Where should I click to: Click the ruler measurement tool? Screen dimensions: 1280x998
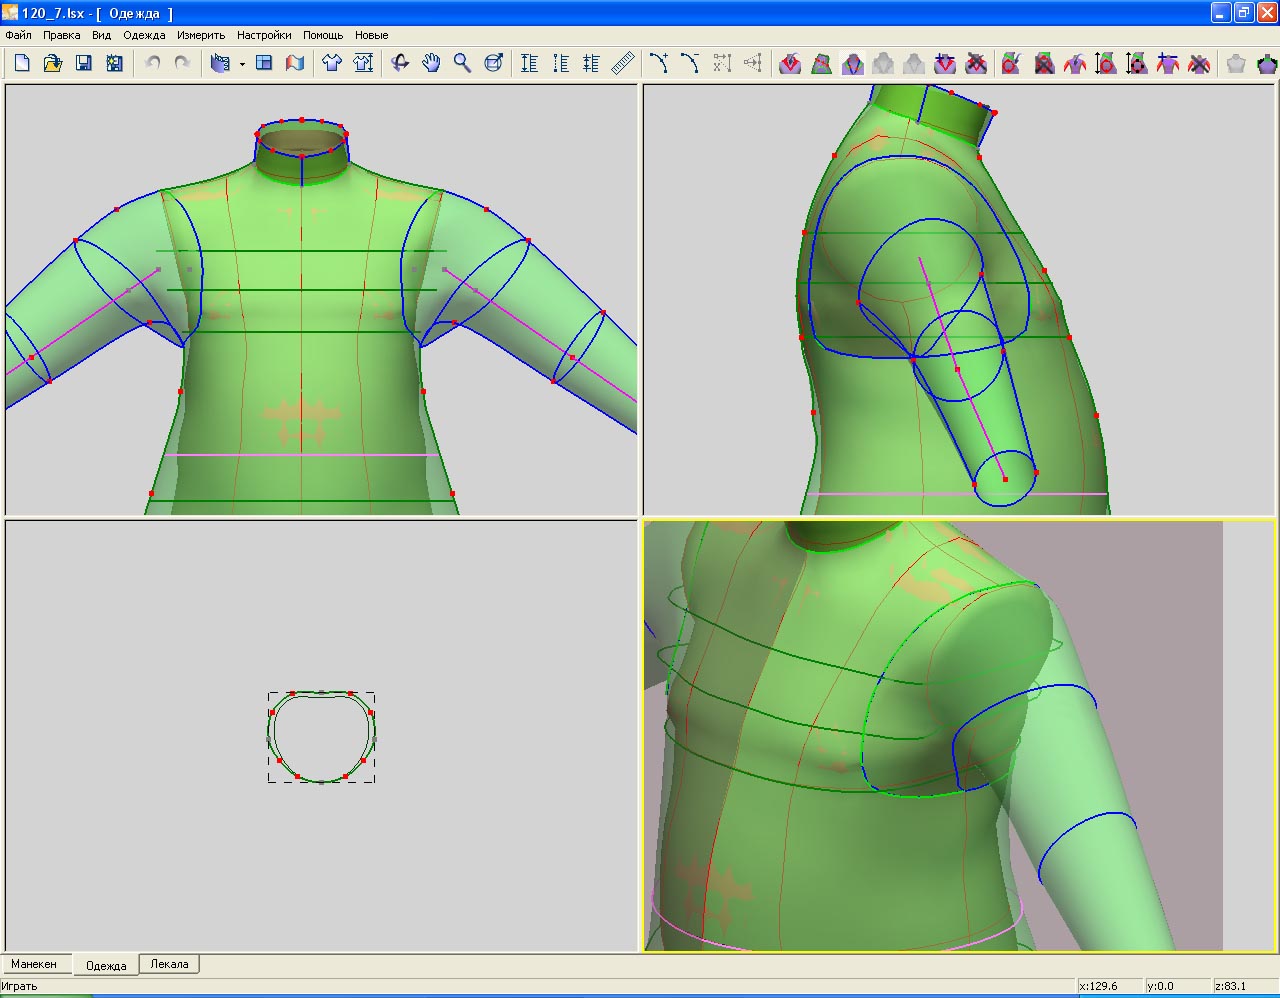coord(623,63)
